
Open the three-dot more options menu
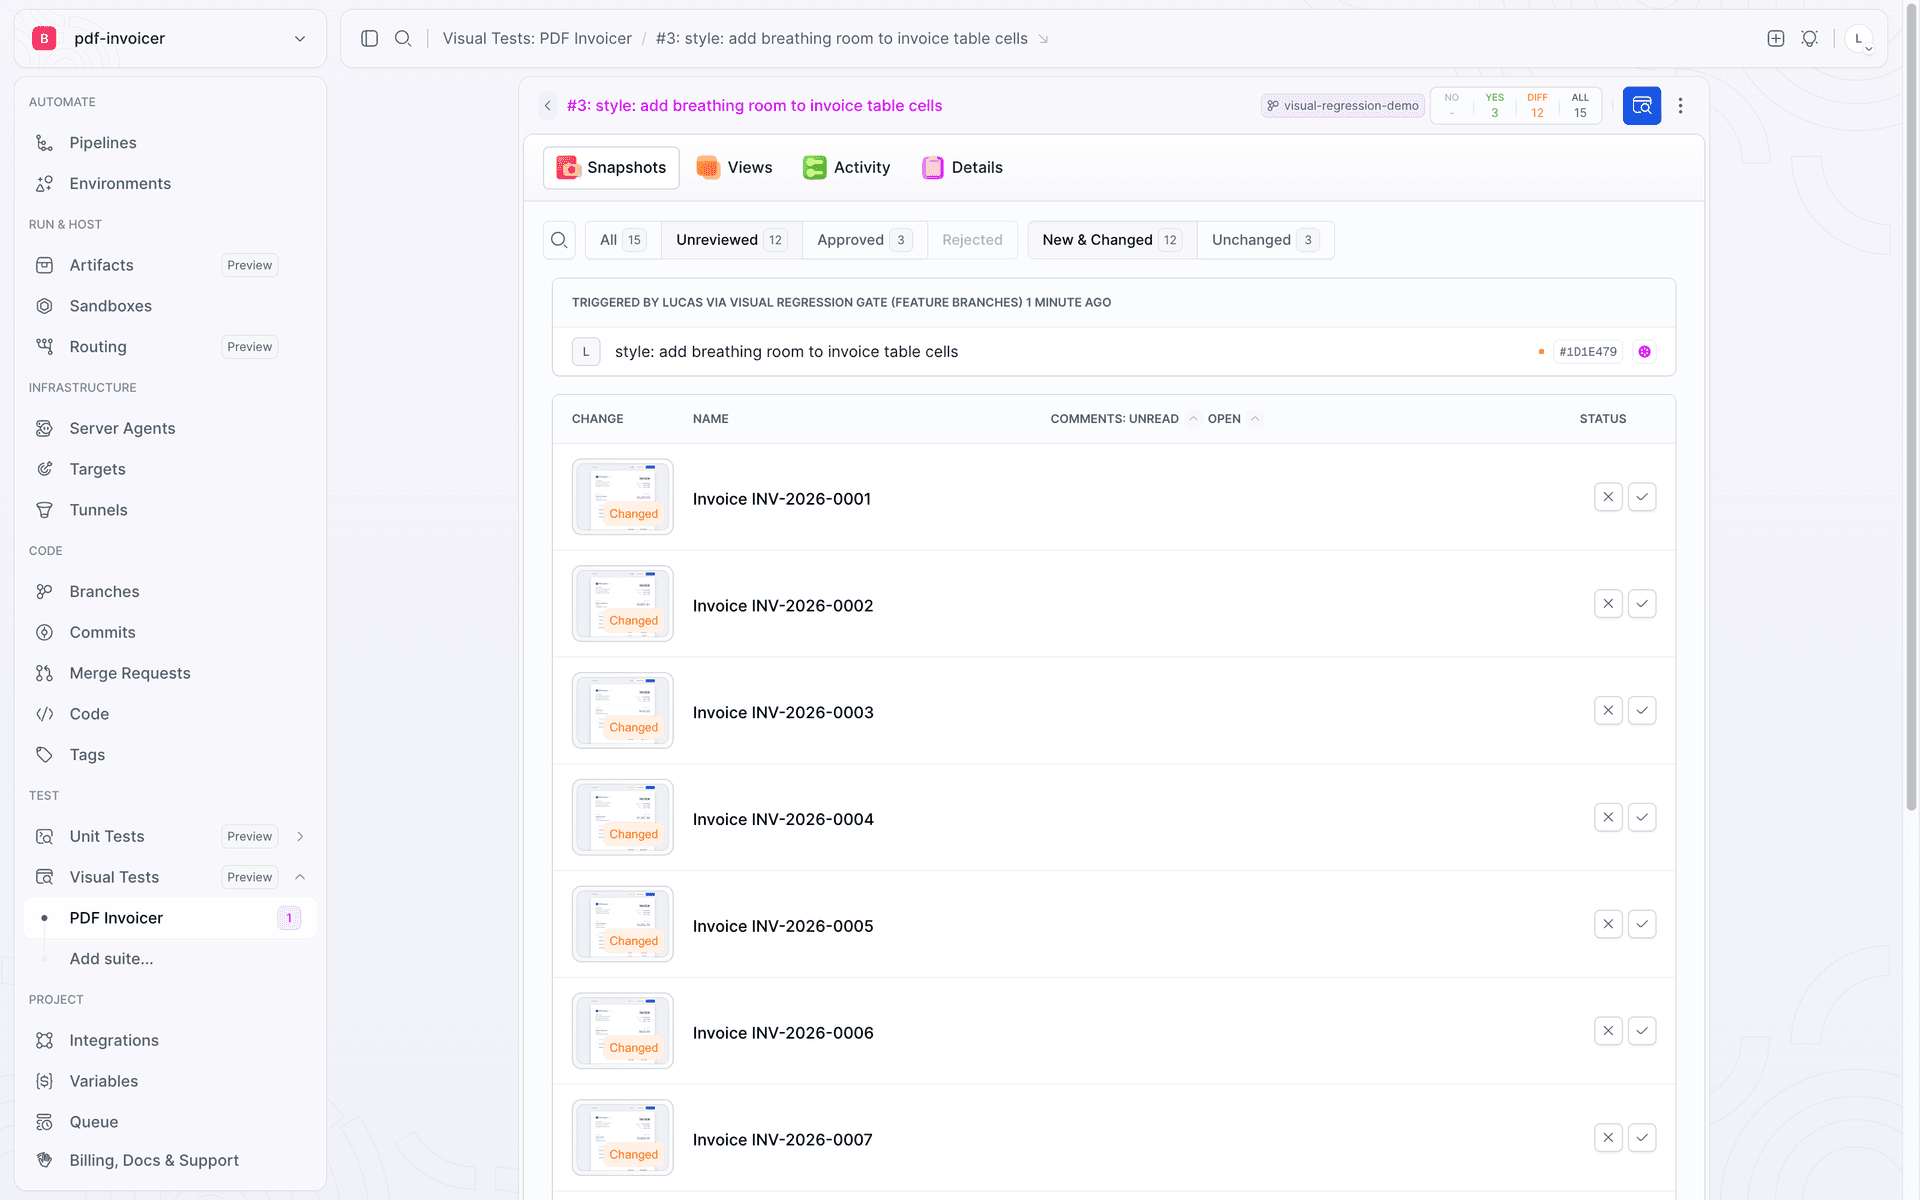[1681, 106]
